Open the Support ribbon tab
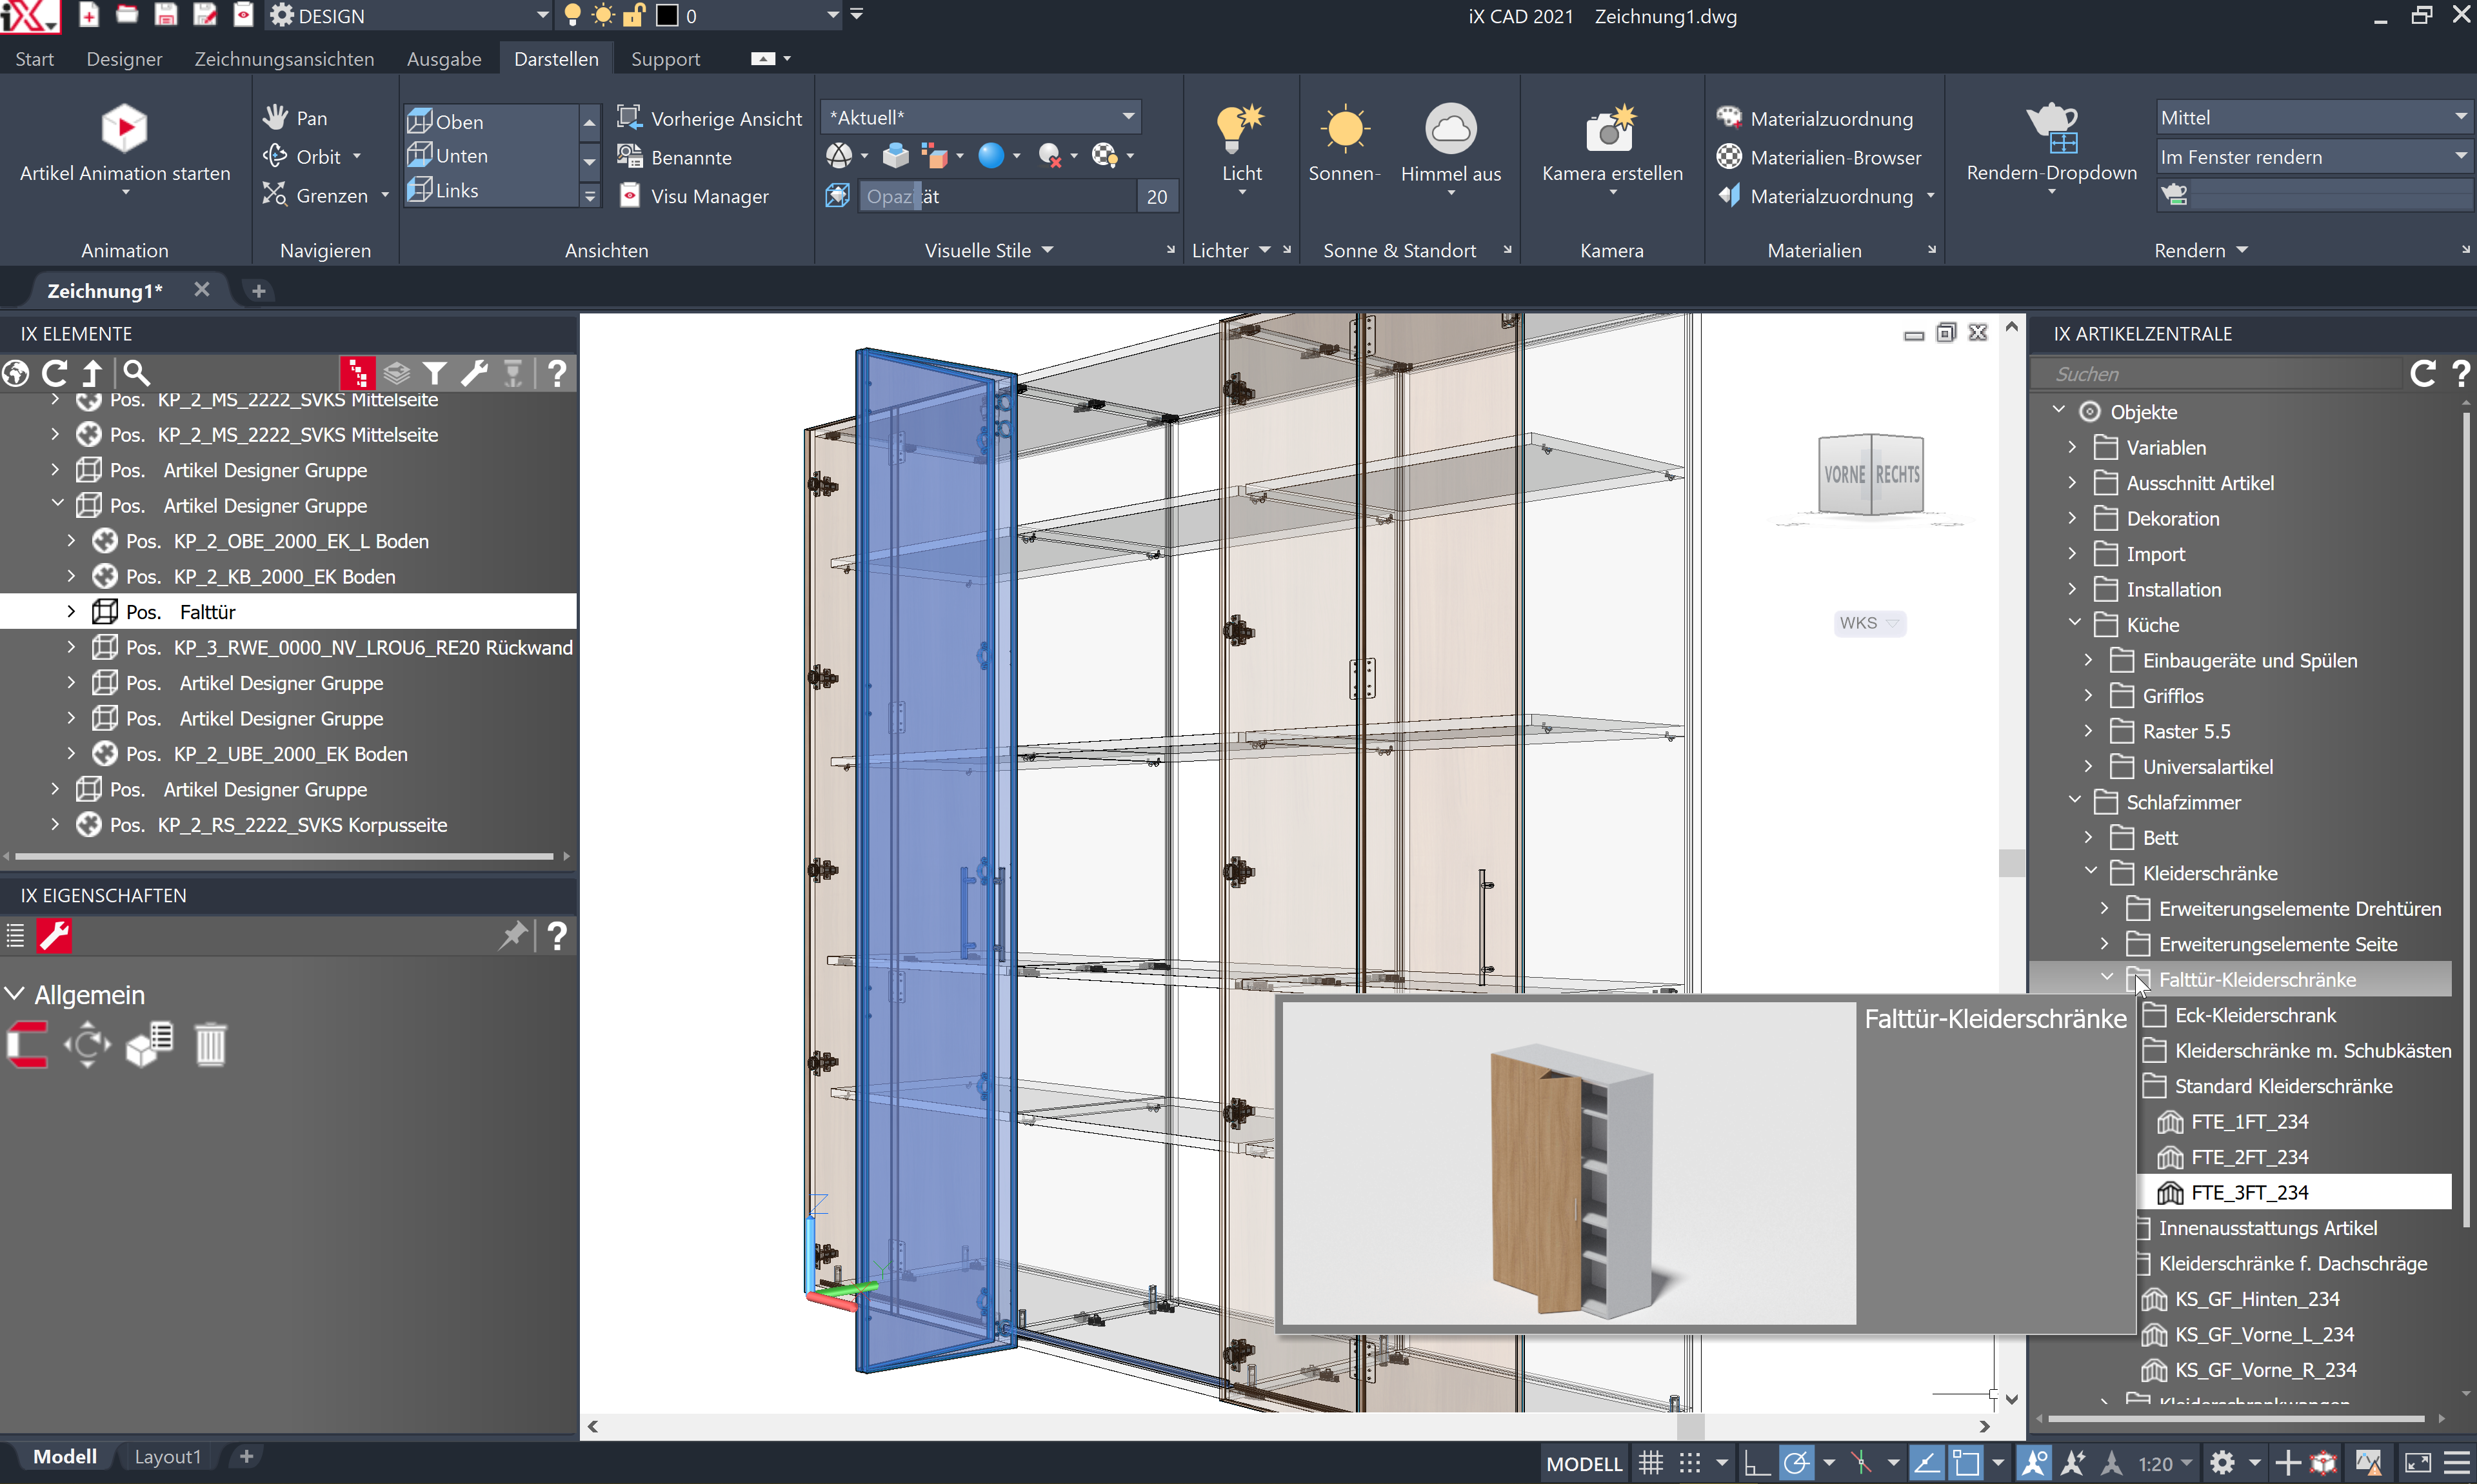The image size is (2477, 1484). pos(665,58)
